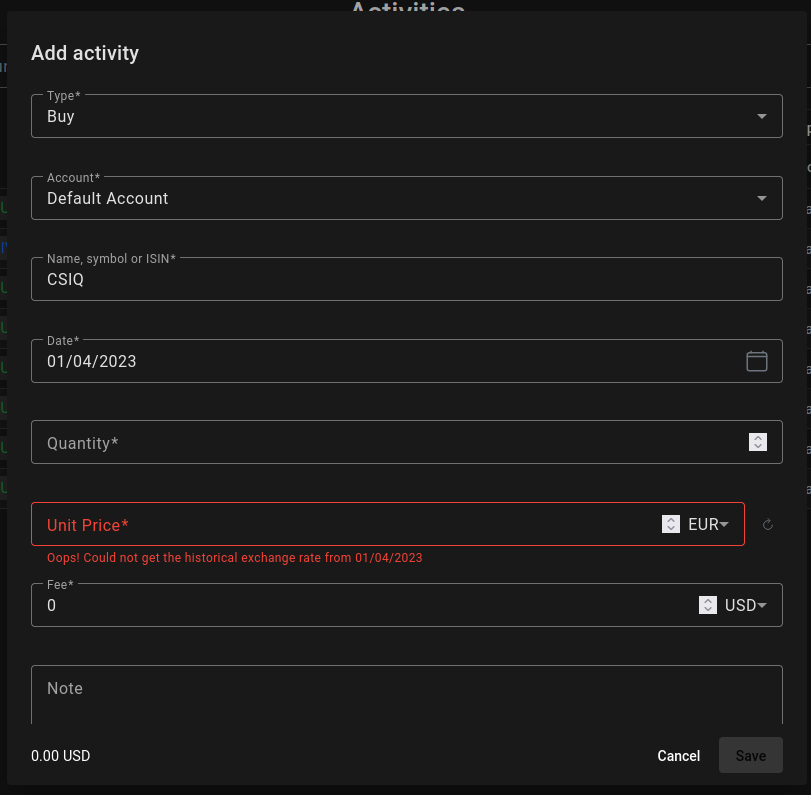Screen dimensions: 811x795
Task: Focus the empty Quantity input
Action: (300, 442)
